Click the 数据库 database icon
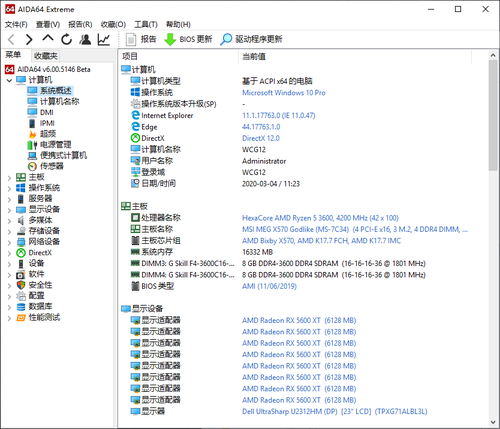500x429 pixels. [x=21, y=307]
